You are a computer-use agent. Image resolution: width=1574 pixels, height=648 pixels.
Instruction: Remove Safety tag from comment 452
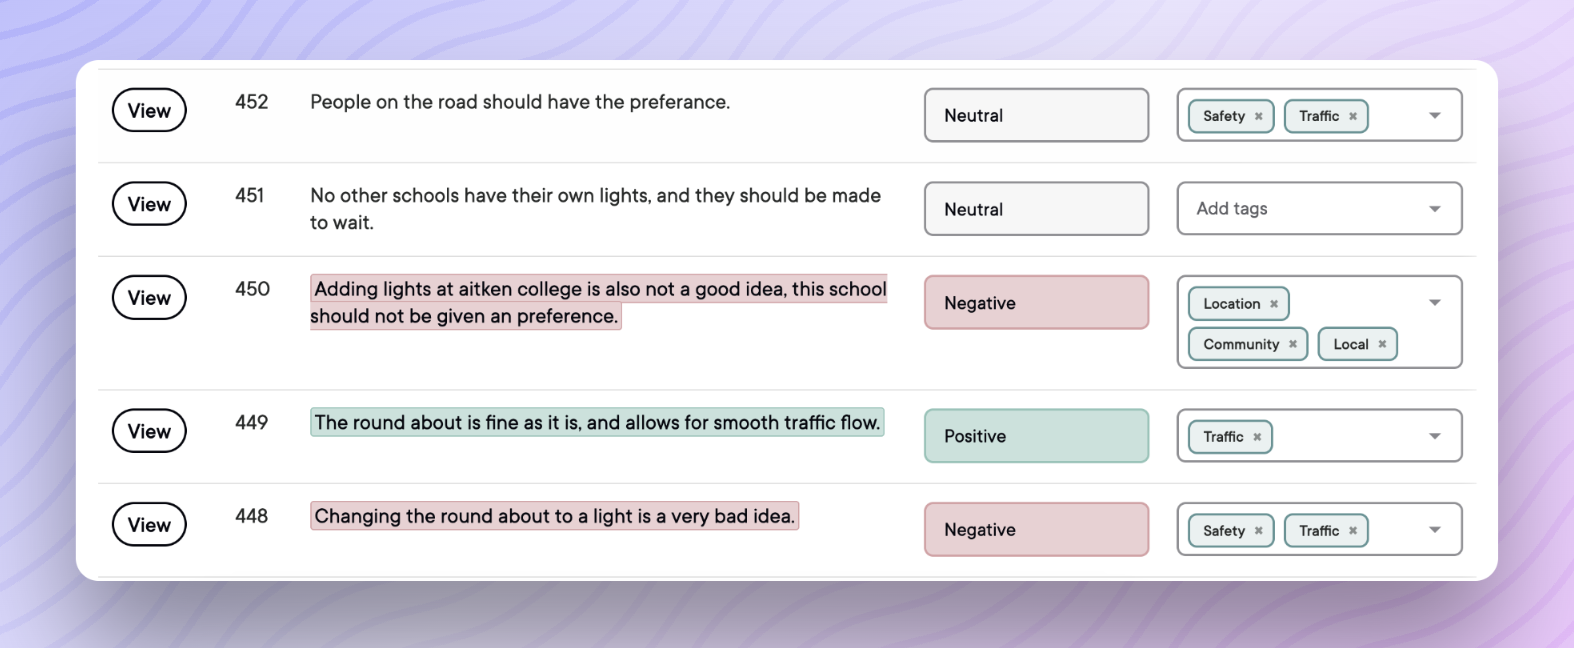click(1258, 116)
